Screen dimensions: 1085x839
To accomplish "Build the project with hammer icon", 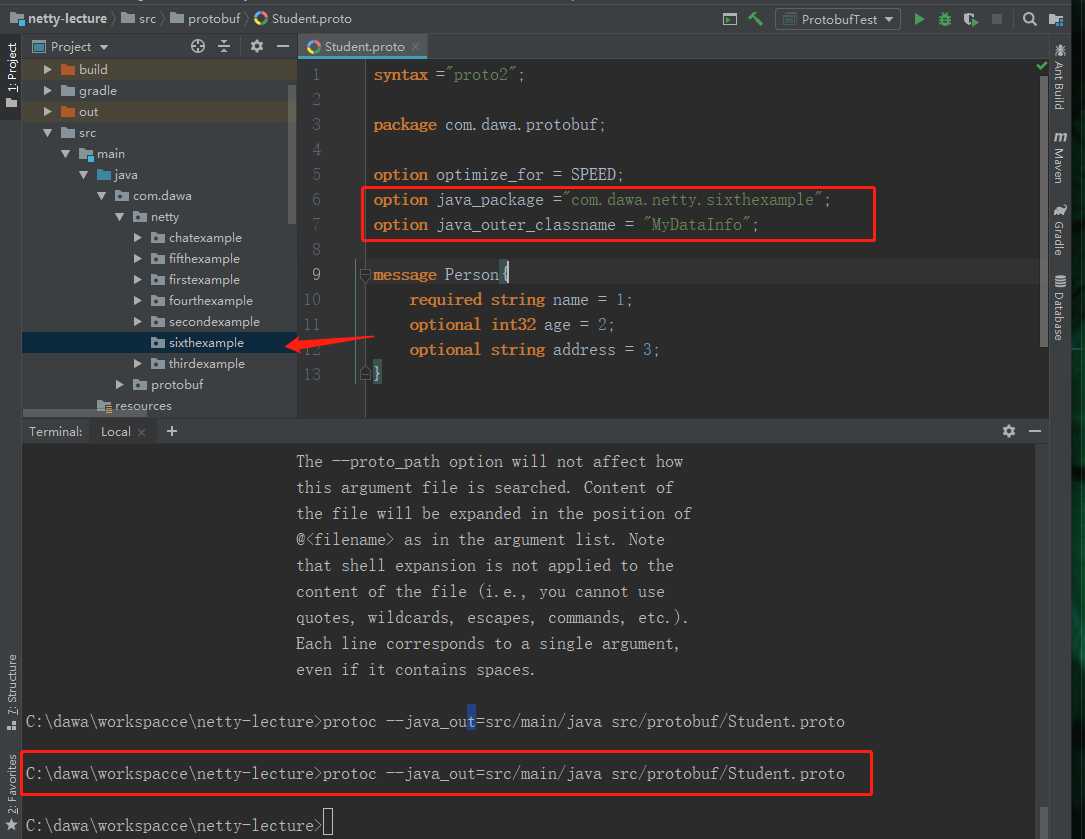I will tap(756, 19).
